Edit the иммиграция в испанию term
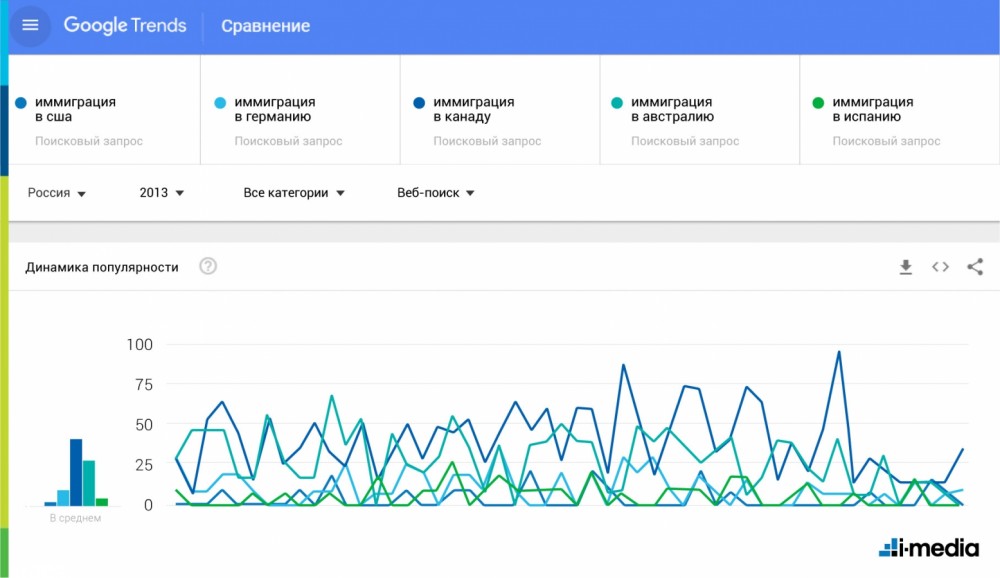Image resolution: width=1000 pixels, height=578 pixels. tap(872, 109)
